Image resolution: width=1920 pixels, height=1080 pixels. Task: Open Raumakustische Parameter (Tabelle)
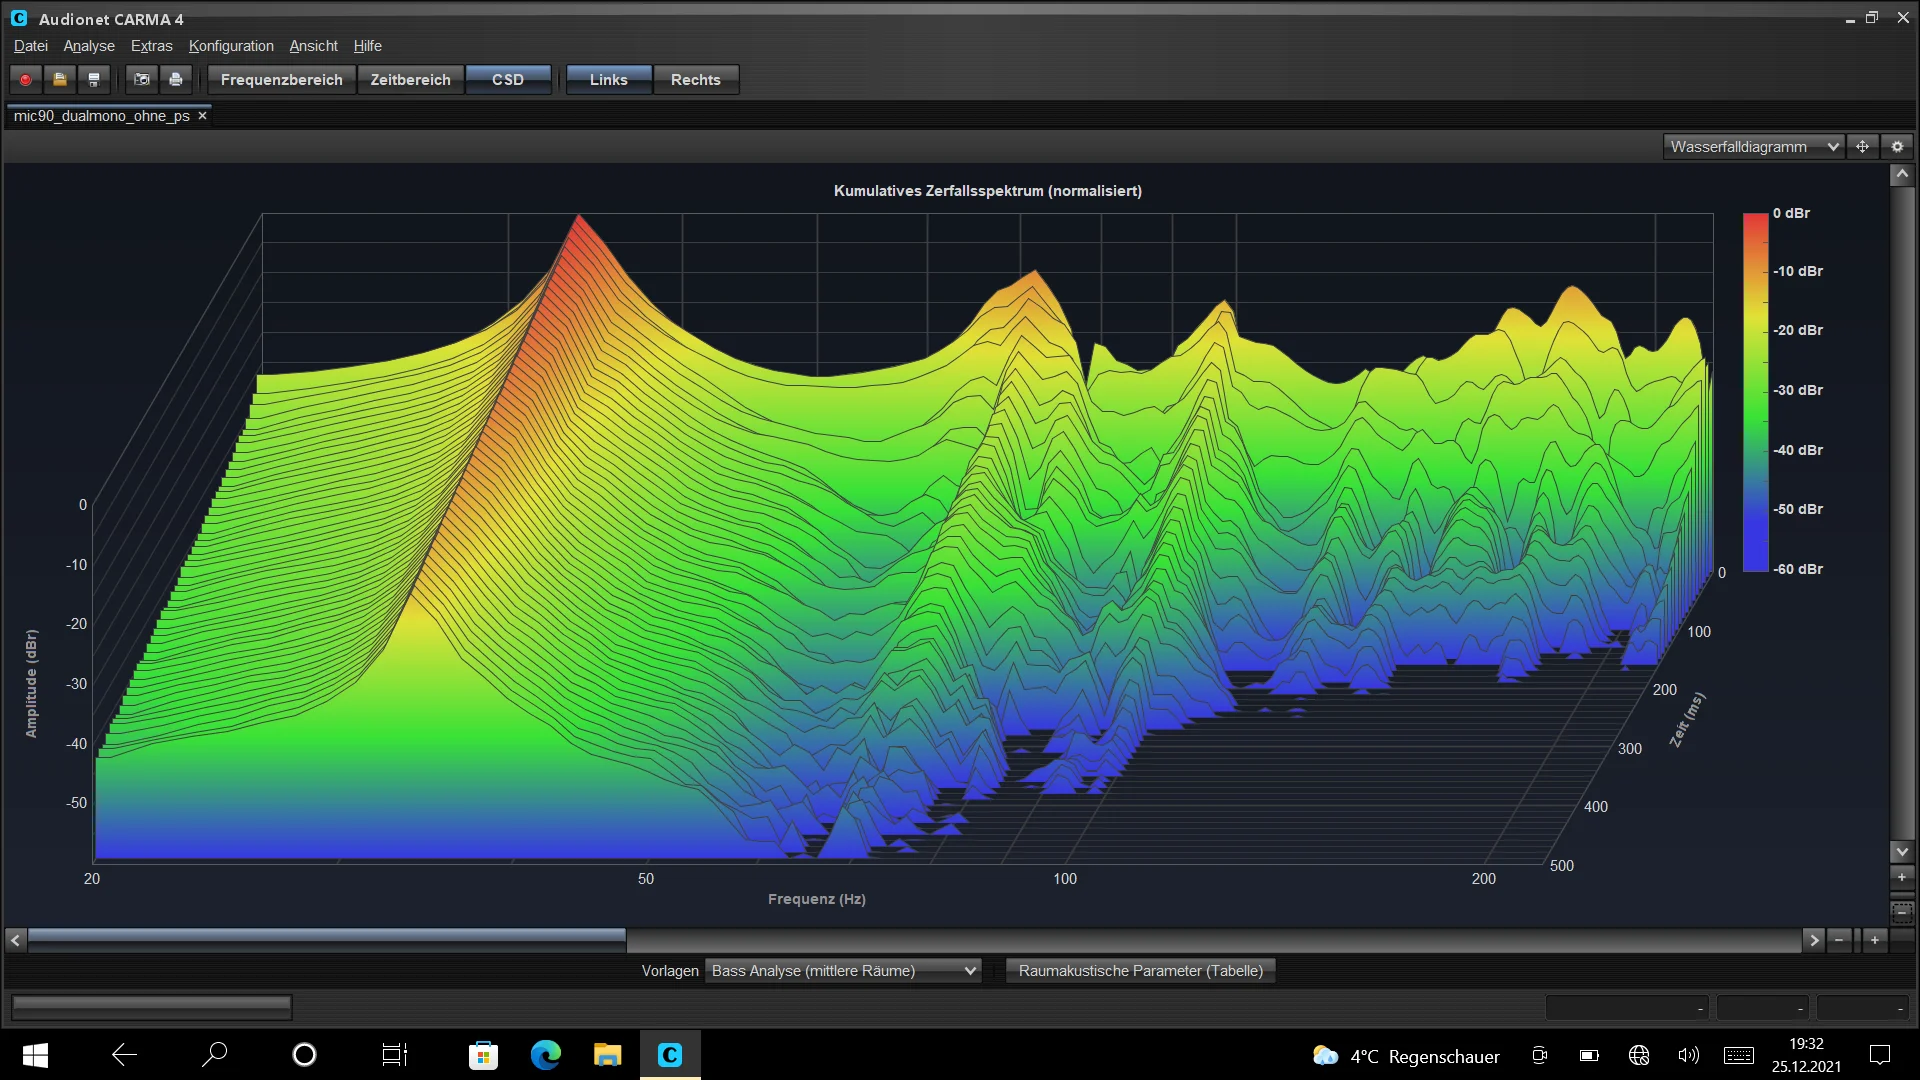1140,971
